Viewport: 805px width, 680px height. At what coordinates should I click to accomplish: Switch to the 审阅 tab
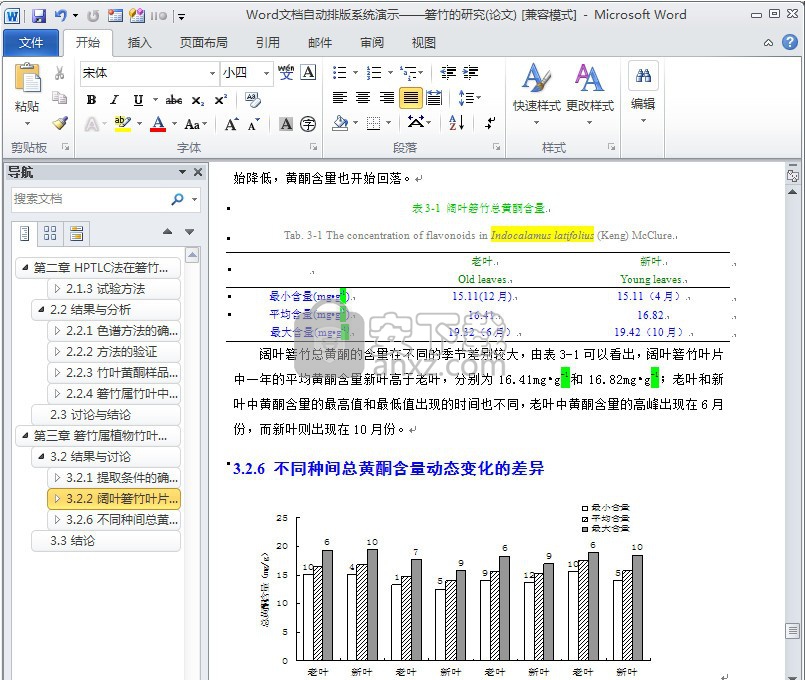pos(372,43)
